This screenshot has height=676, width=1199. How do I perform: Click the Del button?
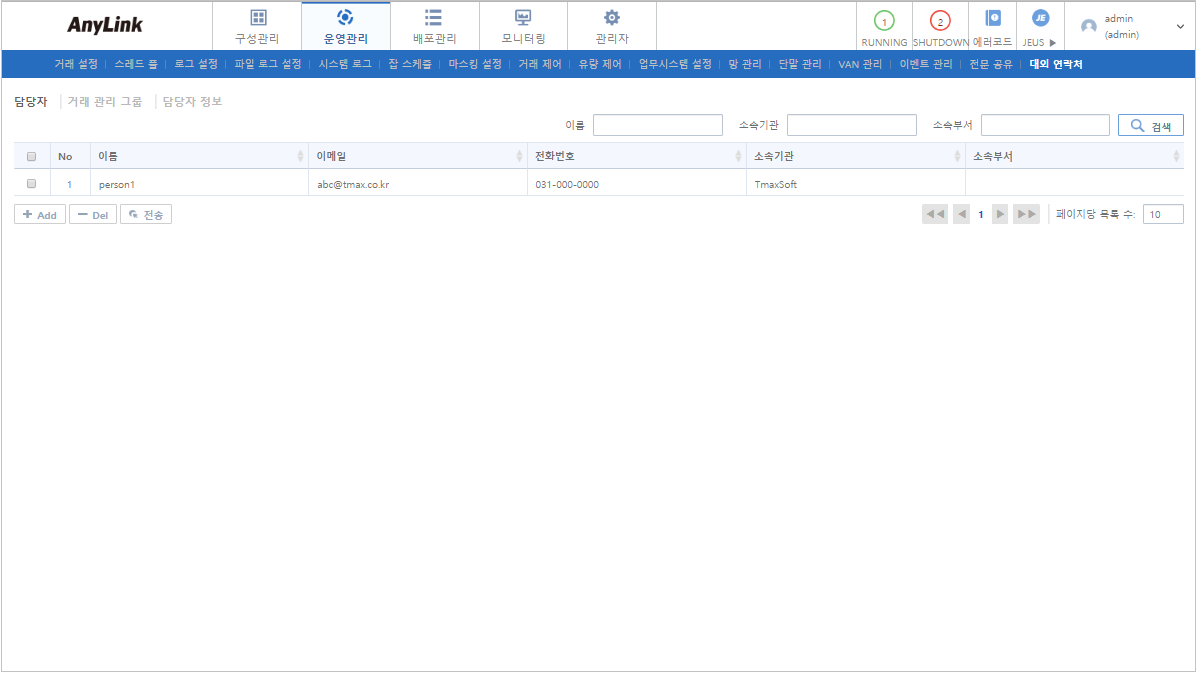tap(93, 215)
